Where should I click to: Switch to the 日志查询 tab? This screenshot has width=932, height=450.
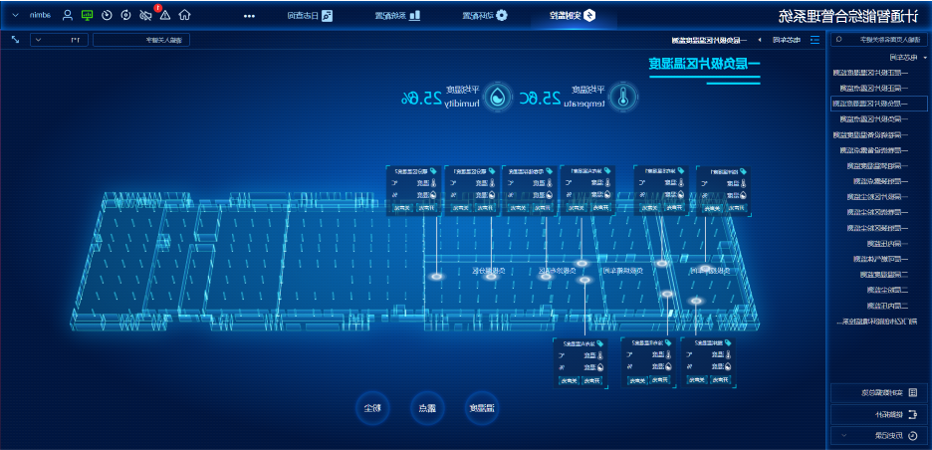304,16
